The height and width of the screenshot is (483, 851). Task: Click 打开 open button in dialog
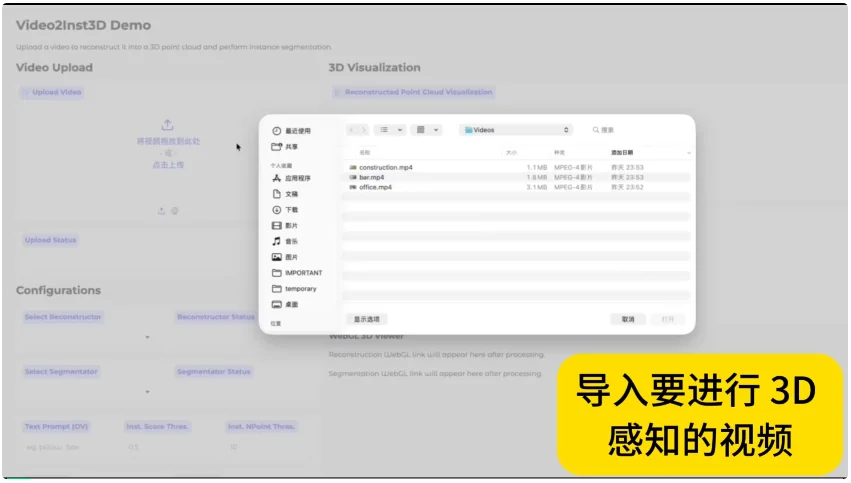coord(668,319)
